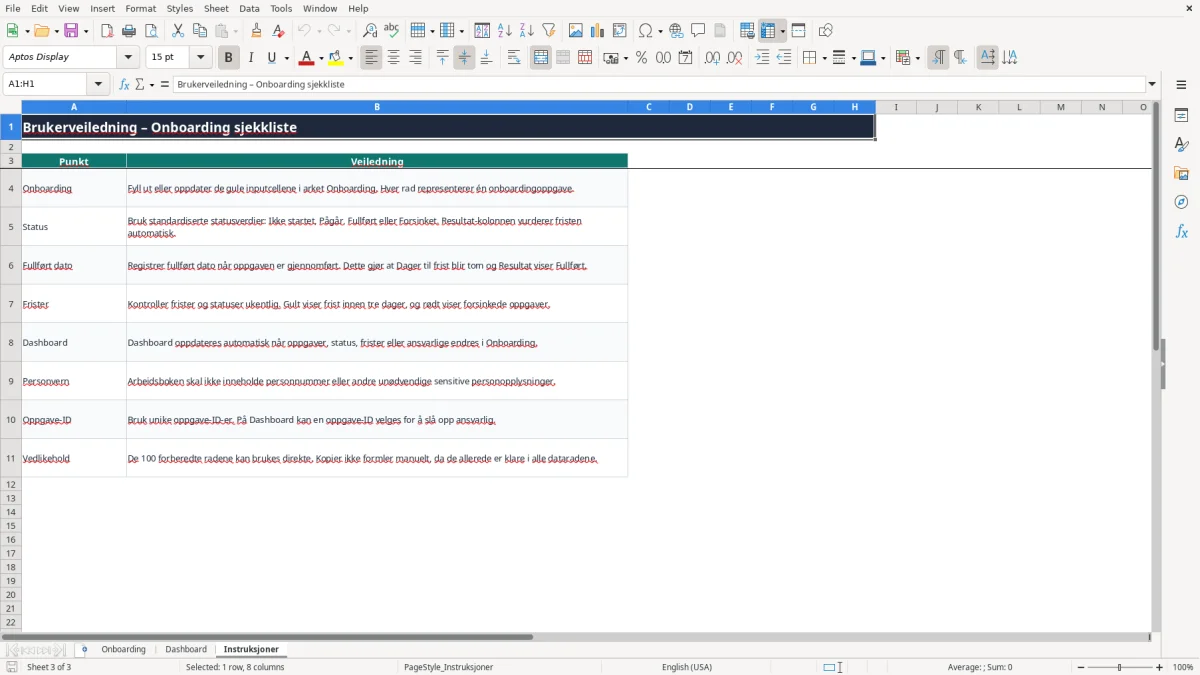Open the sidebar Gallery icon
Image resolution: width=1200 pixels, height=675 pixels.
tap(1181, 174)
